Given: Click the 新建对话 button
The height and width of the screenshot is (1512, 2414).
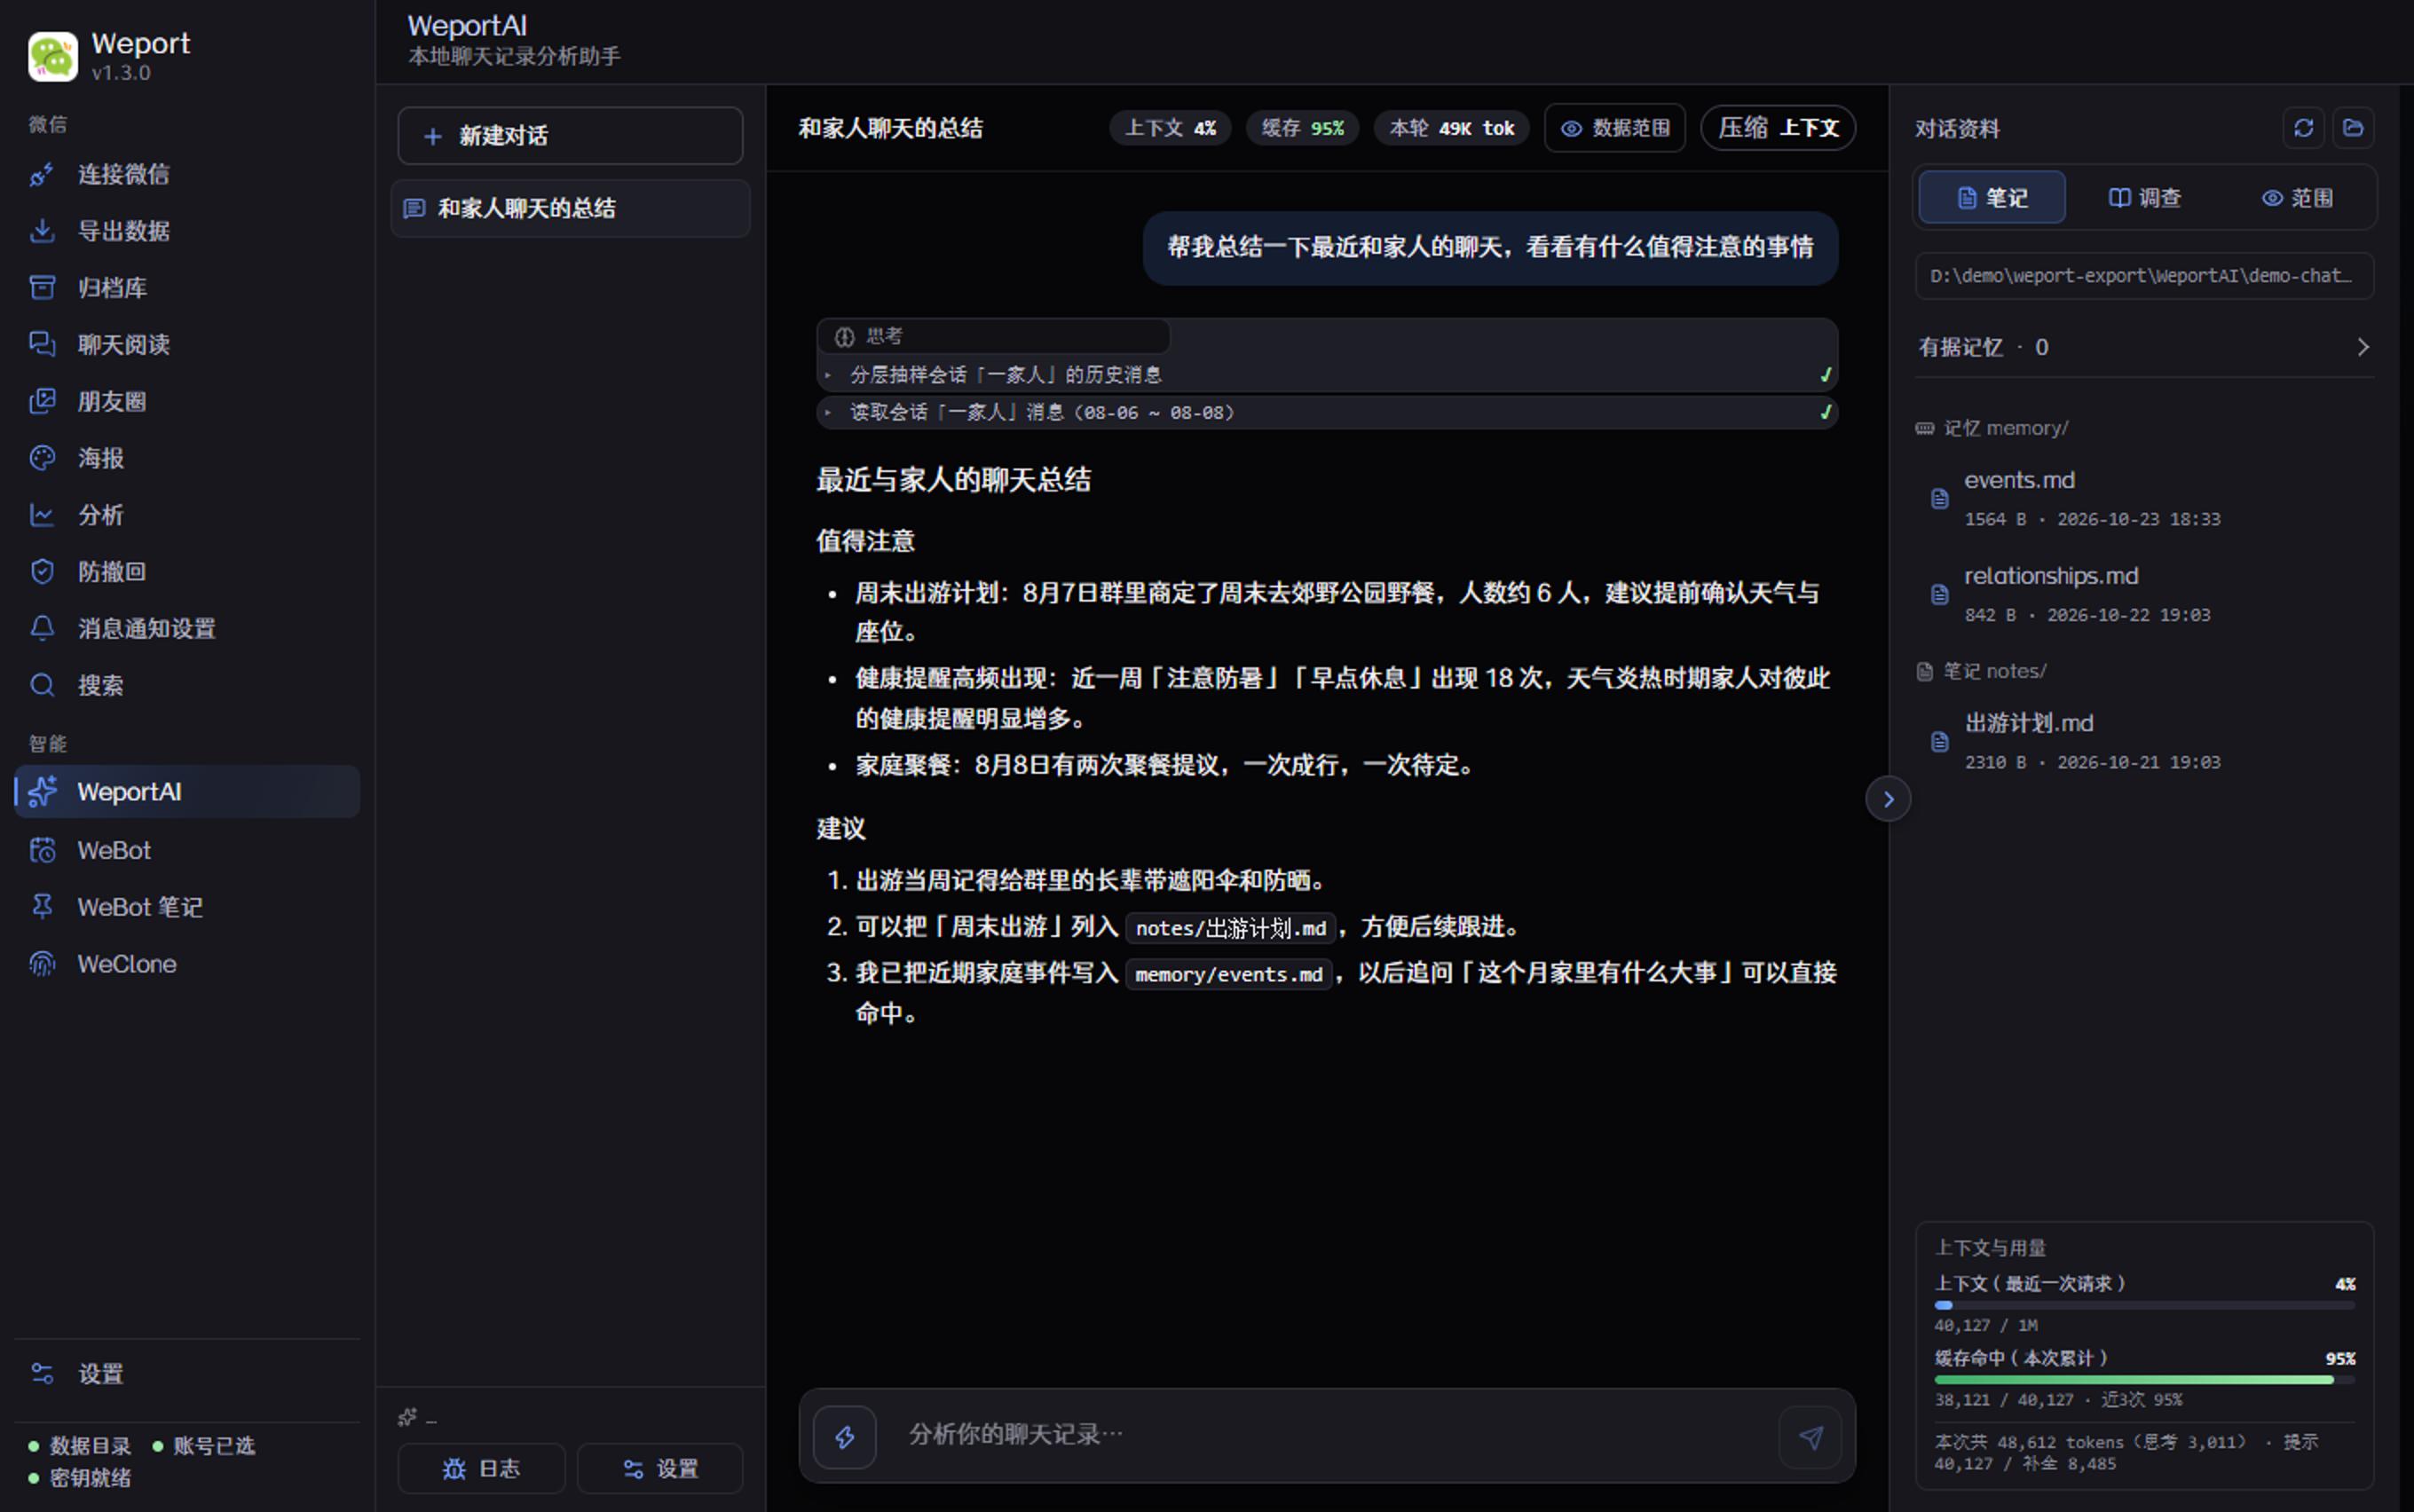Looking at the screenshot, I should (x=570, y=136).
